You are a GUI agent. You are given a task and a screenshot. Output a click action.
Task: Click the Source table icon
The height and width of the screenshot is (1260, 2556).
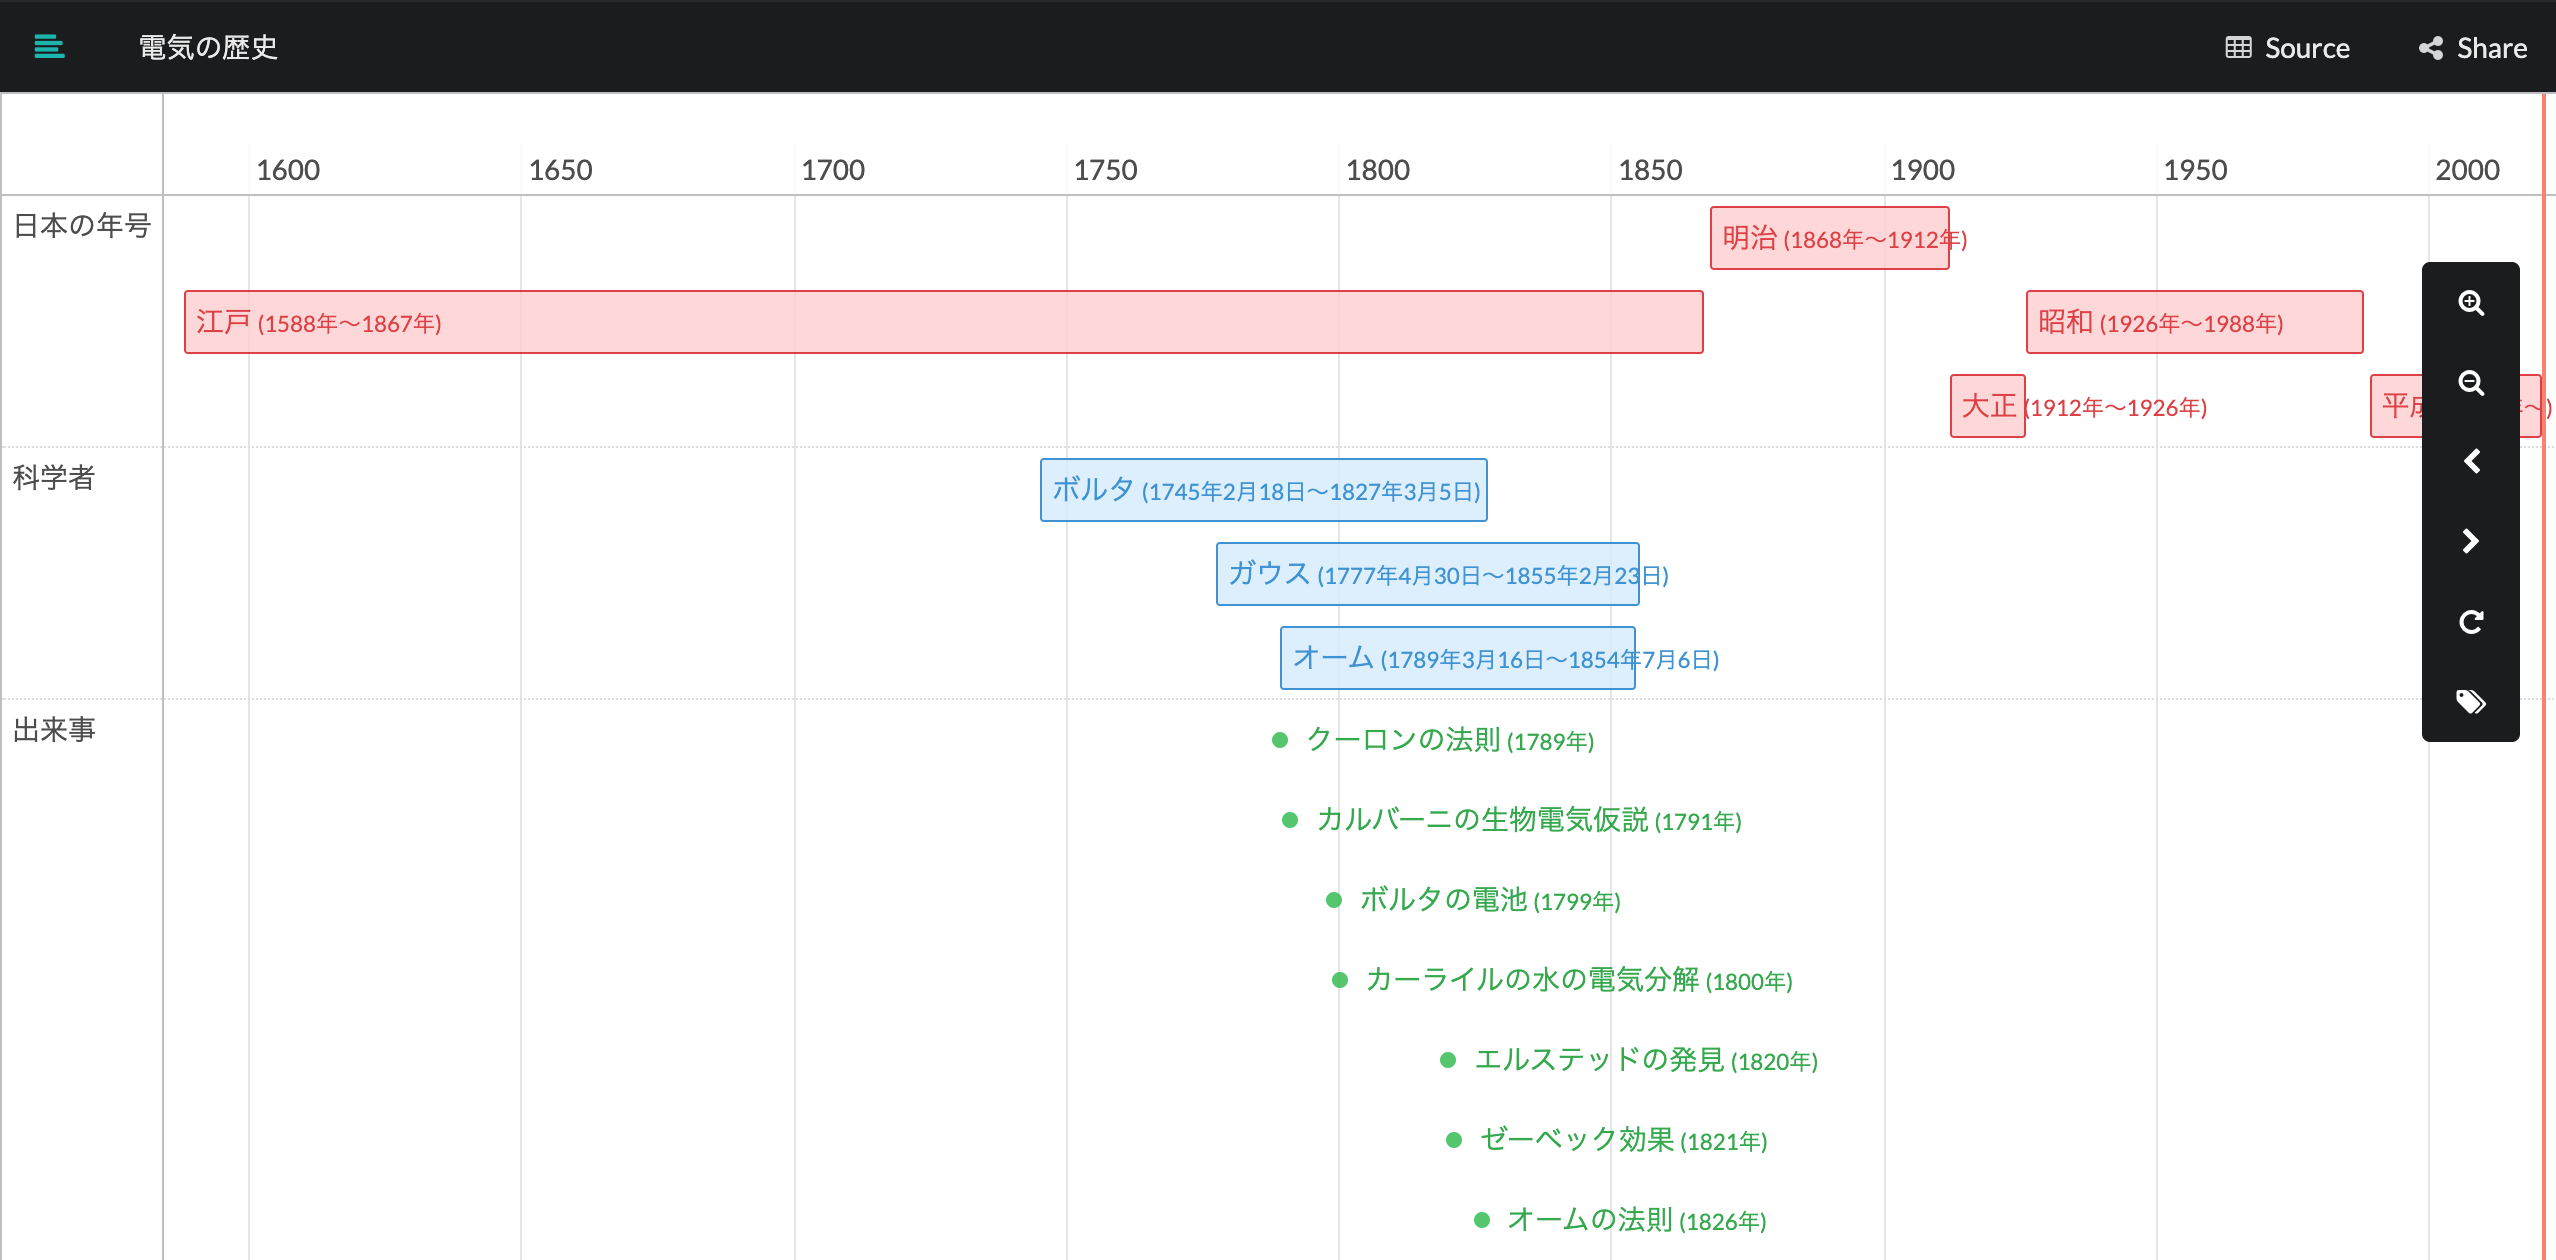[x=2238, y=48]
